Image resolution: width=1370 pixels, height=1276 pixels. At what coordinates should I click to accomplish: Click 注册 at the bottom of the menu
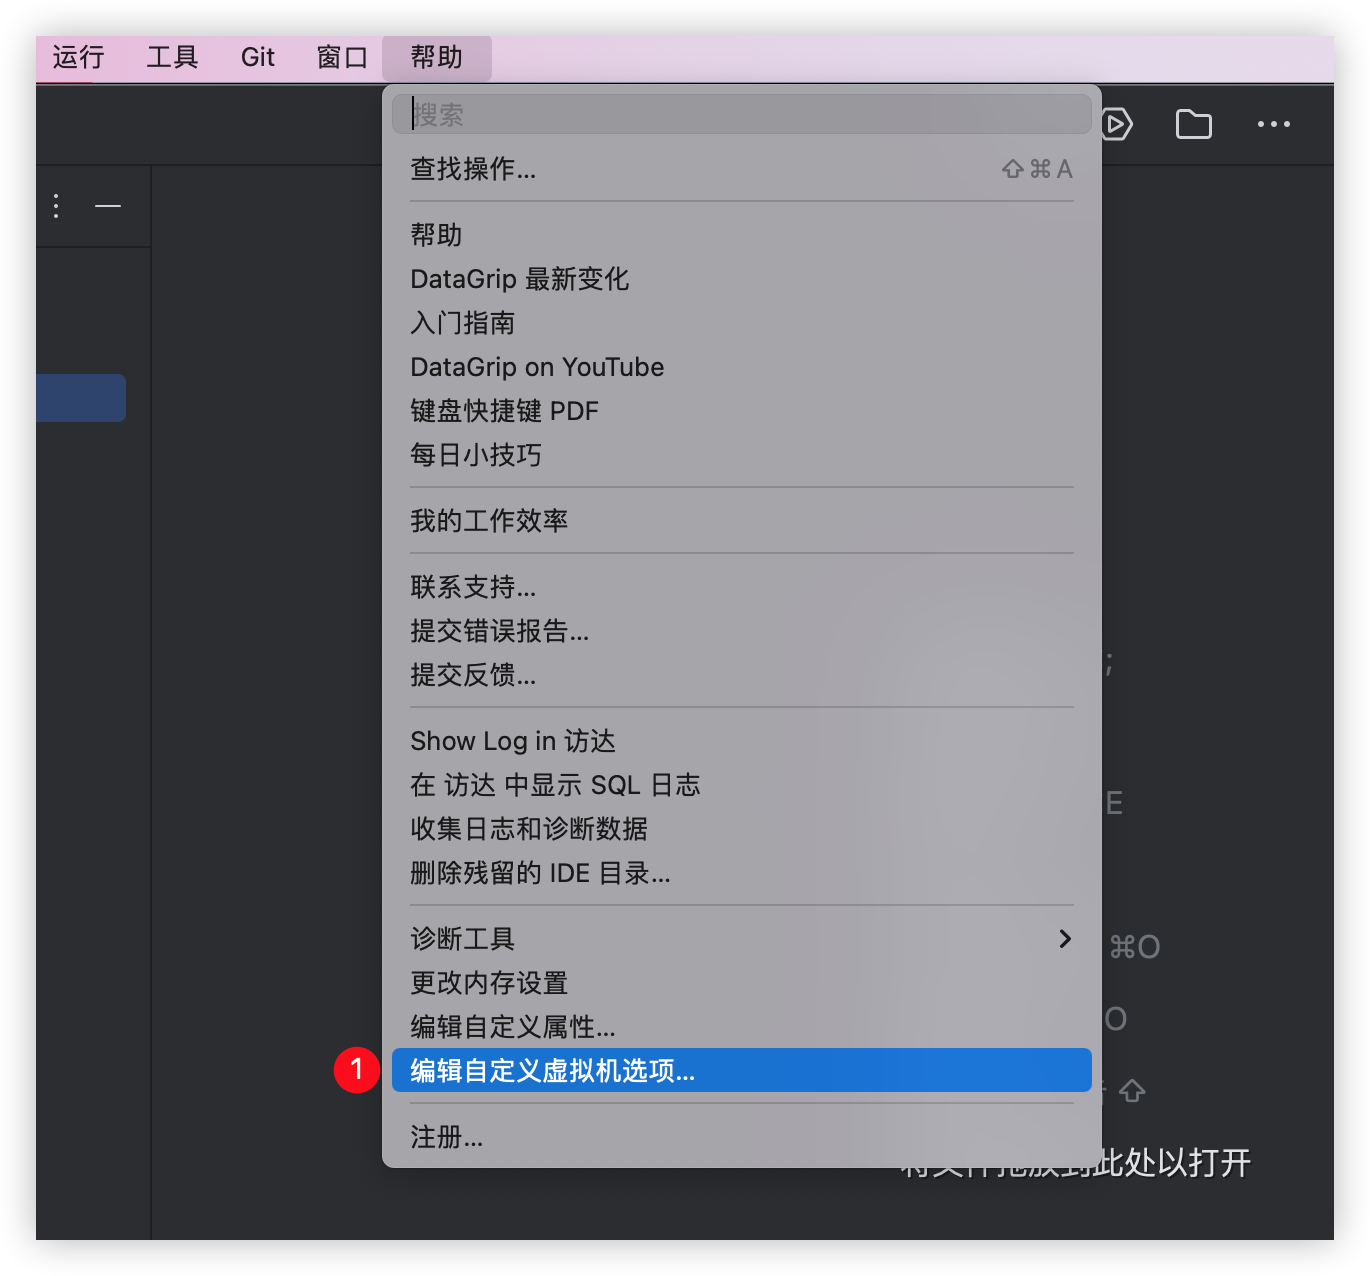tap(446, 1138)
